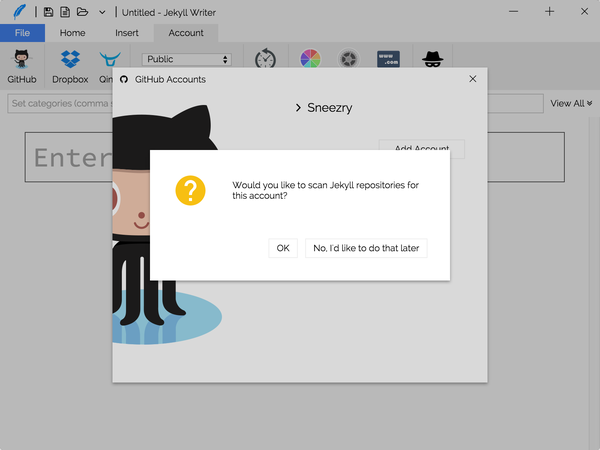The width and height of the screenshot is (600, 450).
Task: Expand the quick access dropdown arrow
Action: pos(102,13)
